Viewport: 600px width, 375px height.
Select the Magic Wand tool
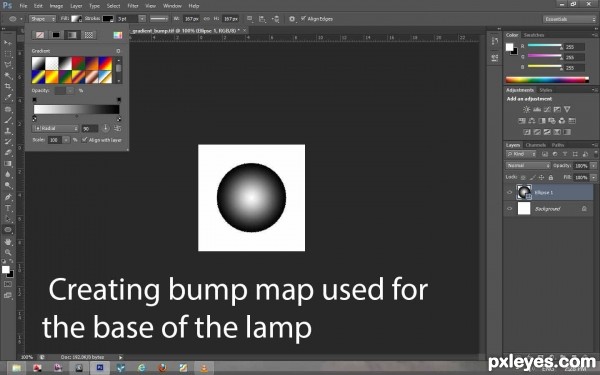[8, 76]
